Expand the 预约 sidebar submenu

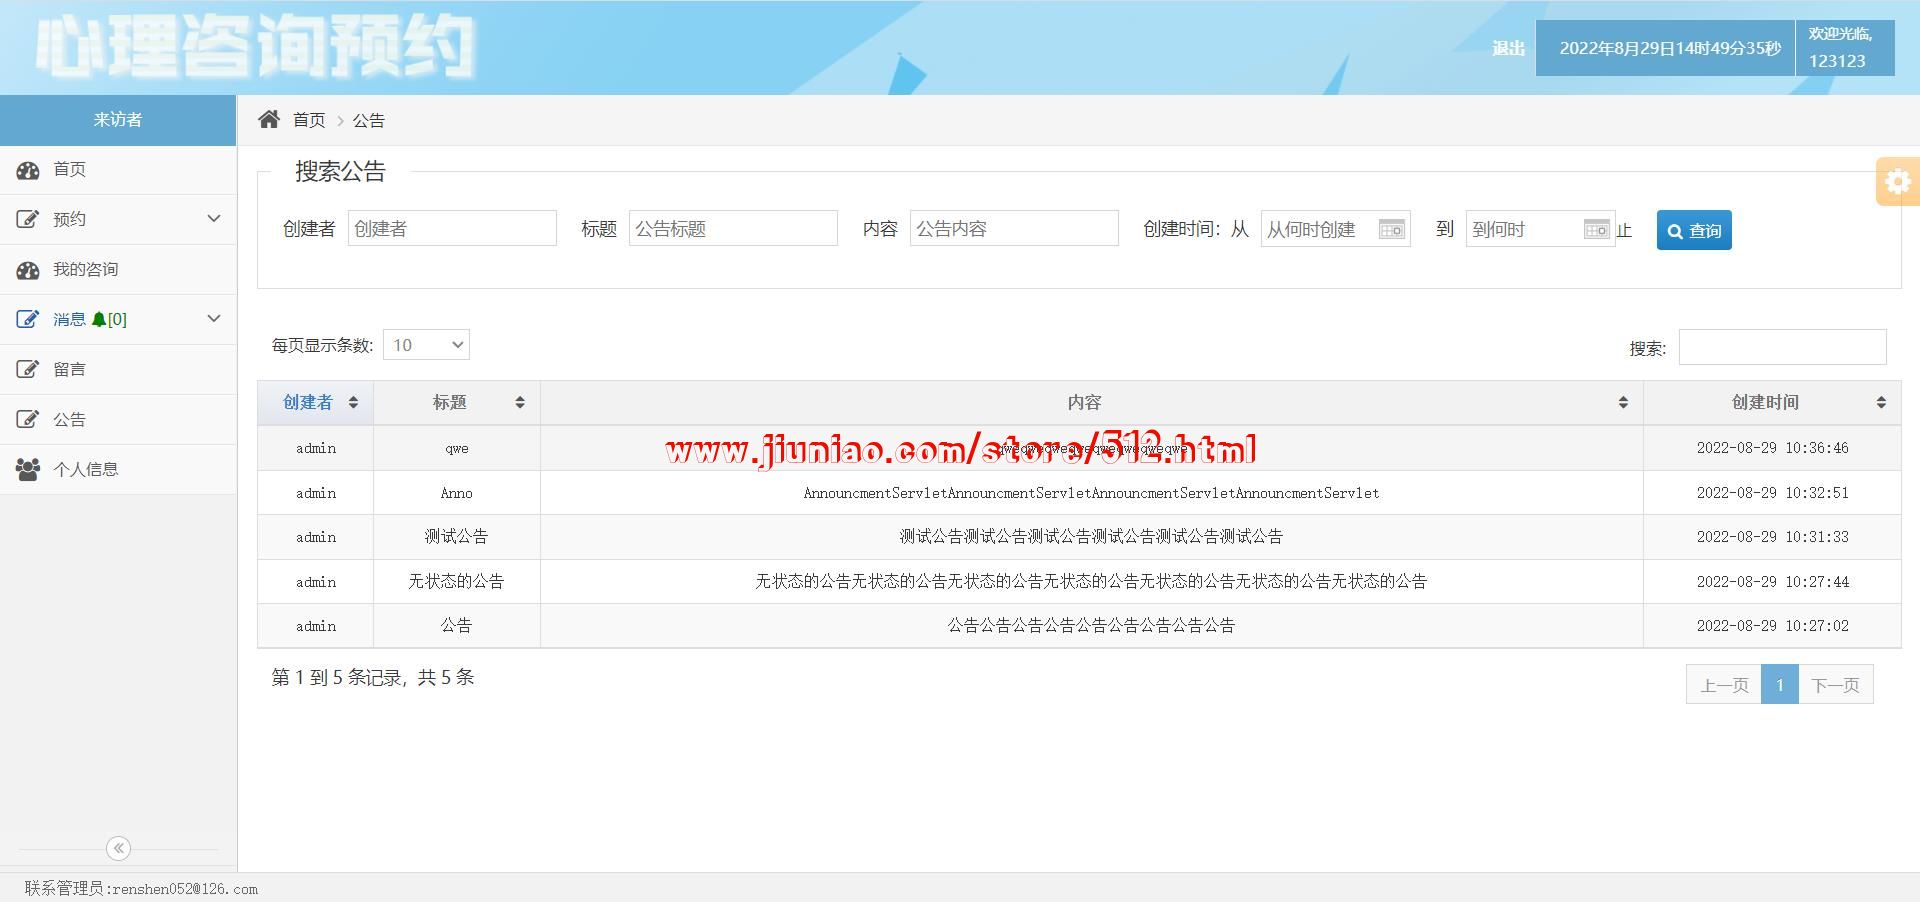tap(213, 219)
